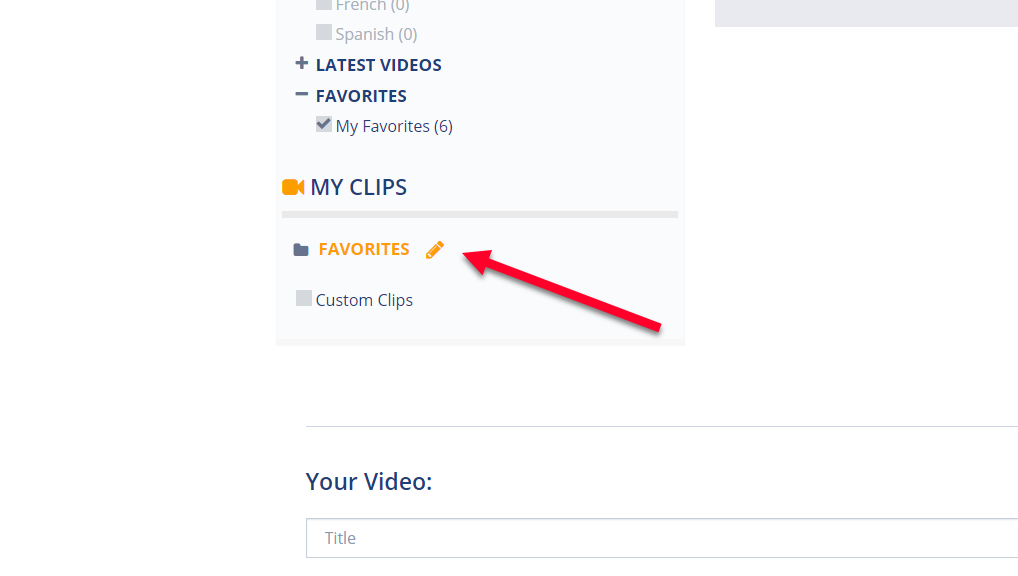This screenshot has width=1018, height=576.
Task: Click the gray panel at top right
Action: (x=866, y=13)
